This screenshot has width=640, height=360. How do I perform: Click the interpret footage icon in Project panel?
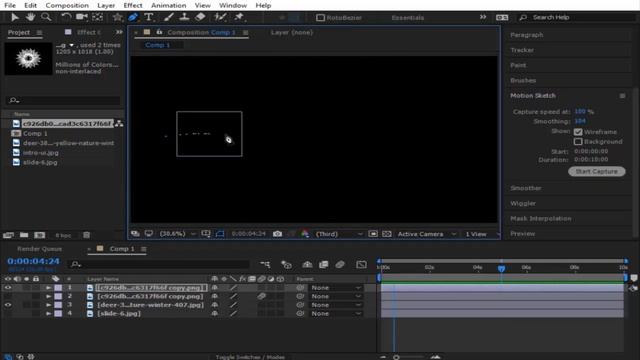click(8, 235)
